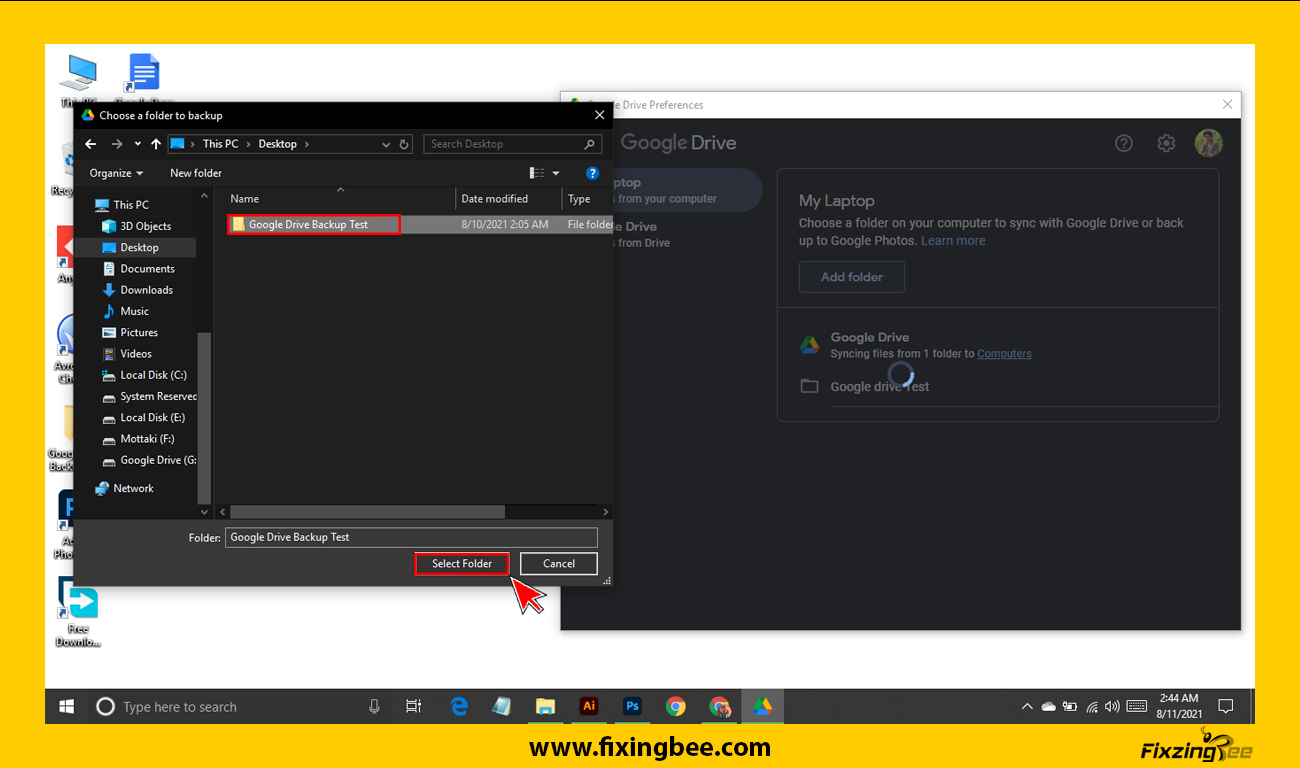Select Downloads in the navigation tree
The height and width of the screenshot is (768, 1300).
click(x=146, y=290)
